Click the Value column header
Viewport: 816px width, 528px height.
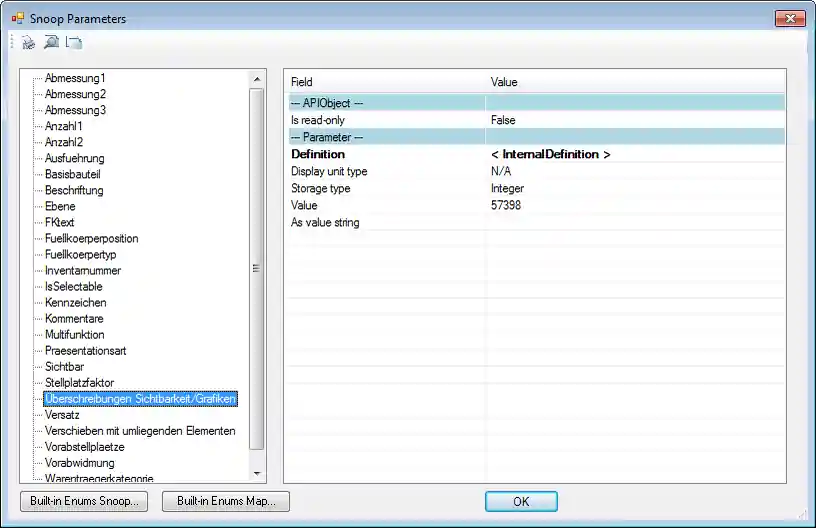[x=504, y=82]
